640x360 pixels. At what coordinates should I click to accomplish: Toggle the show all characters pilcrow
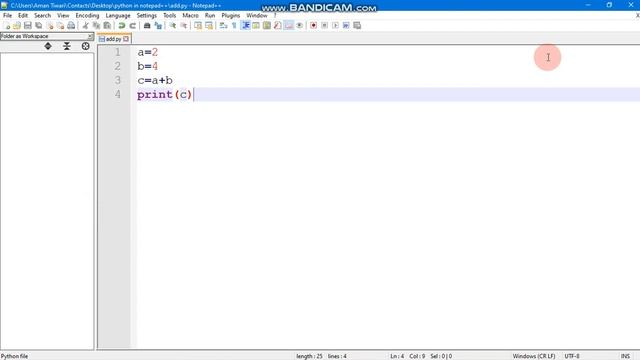234,25
